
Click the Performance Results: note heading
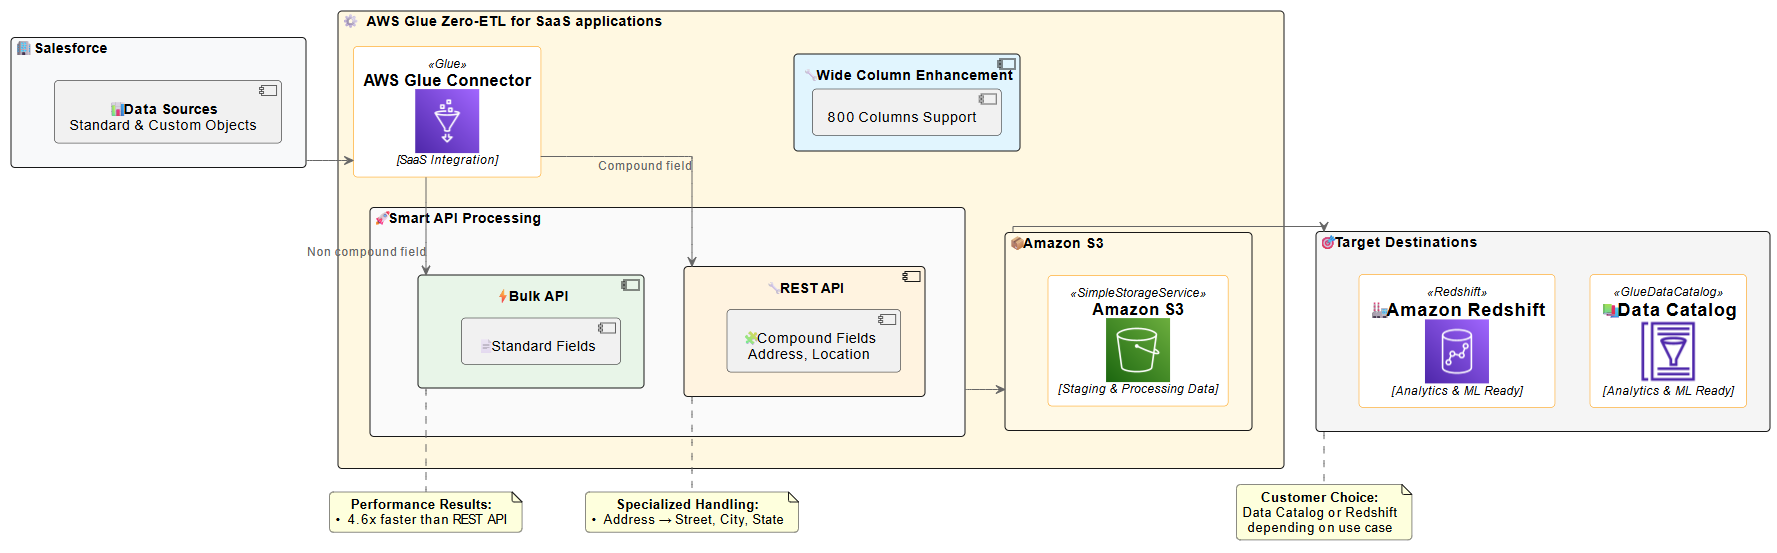click(421, 504)
